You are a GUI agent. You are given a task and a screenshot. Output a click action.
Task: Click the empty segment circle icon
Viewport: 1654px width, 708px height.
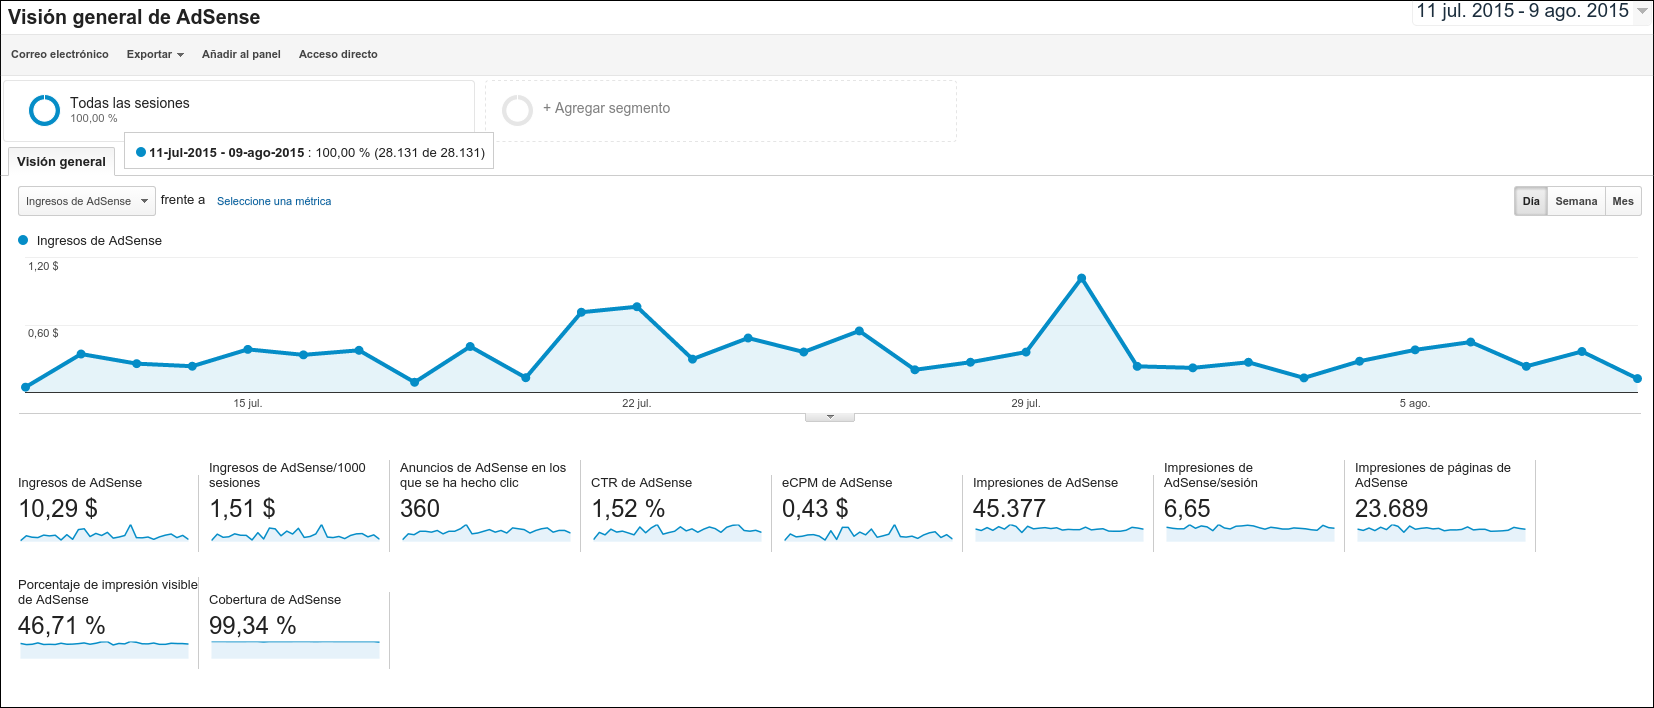pos(517,110)
